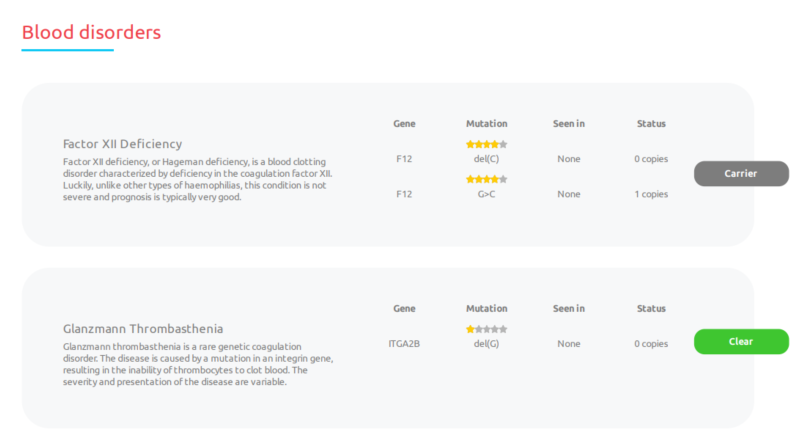The height and width of the screenshot is (446, 792).
Task: Click the Mutation column header in Glanzmann card
Action: coord(486,309)
